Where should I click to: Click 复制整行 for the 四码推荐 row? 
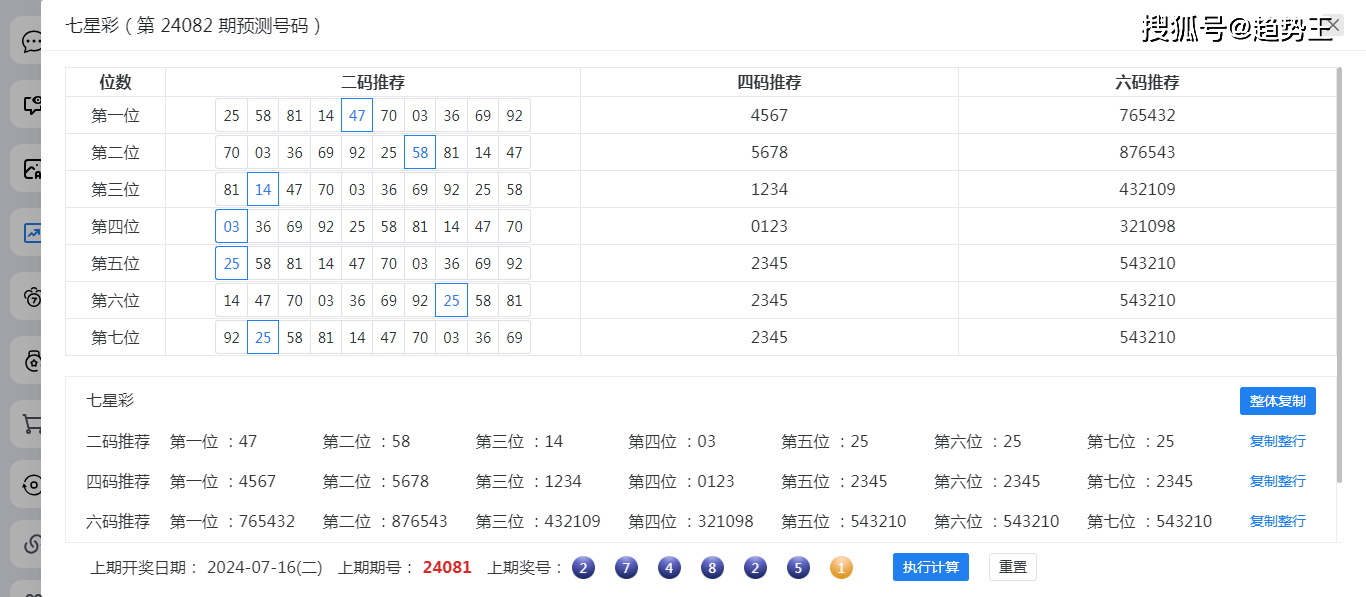point(1277,481)
